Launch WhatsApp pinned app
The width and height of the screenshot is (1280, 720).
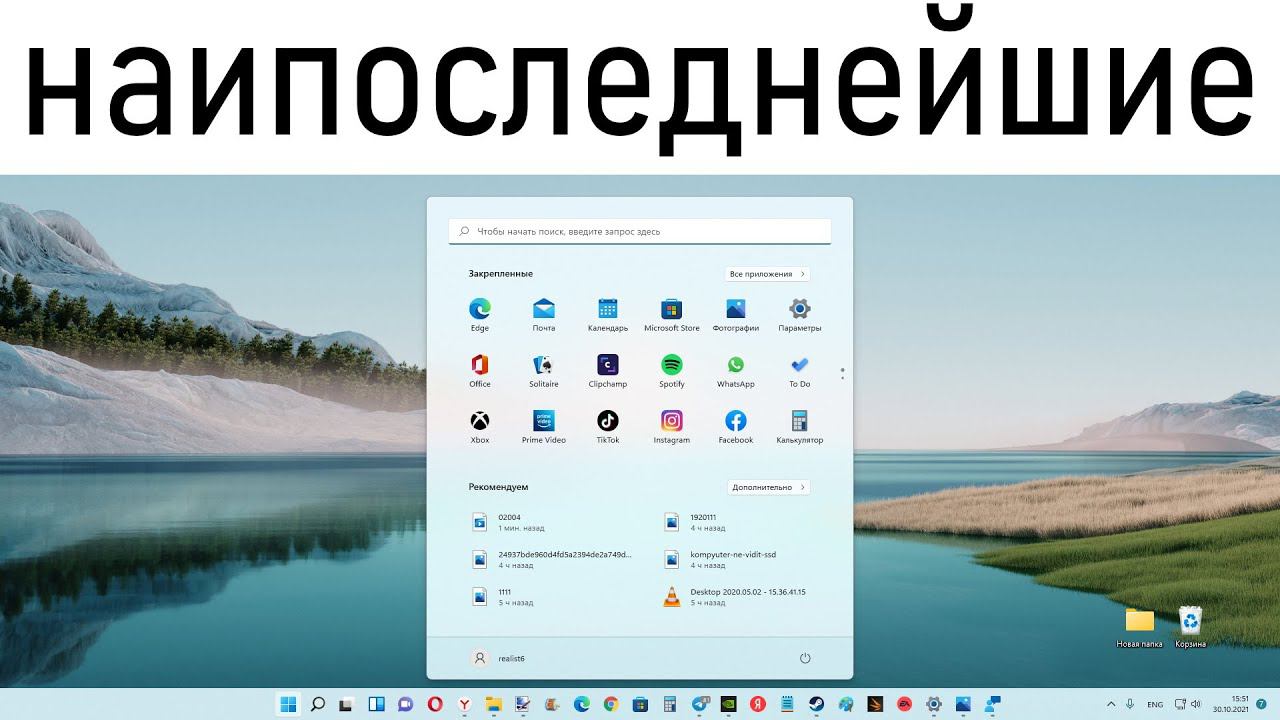(x=736, y=370)
